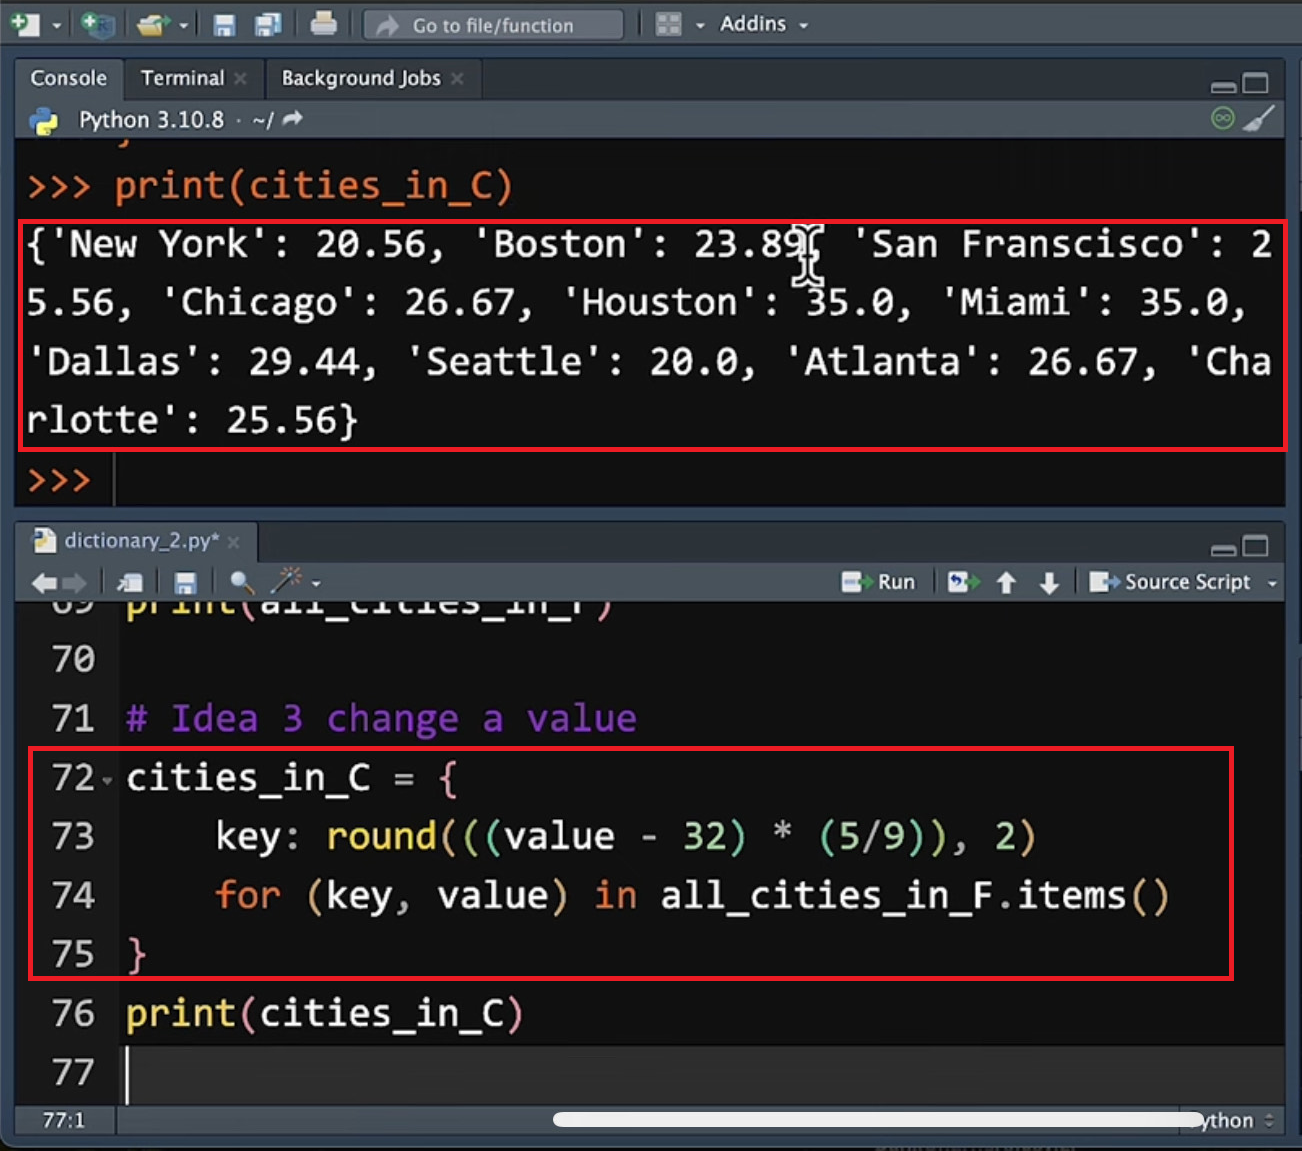
Task: Save all open documents
Action: click(268, 24)
